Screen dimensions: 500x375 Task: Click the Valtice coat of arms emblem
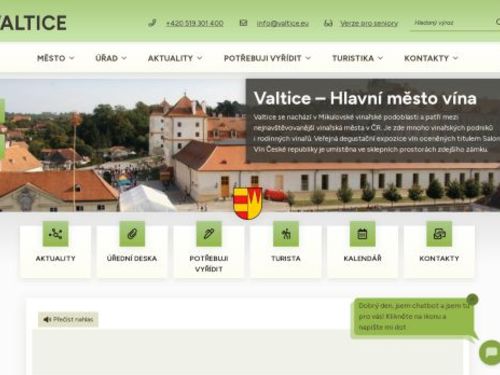[247, 203]
